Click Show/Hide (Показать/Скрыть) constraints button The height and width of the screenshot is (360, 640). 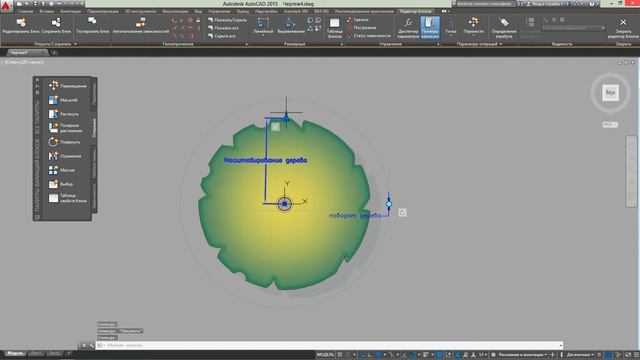[227, 20]
